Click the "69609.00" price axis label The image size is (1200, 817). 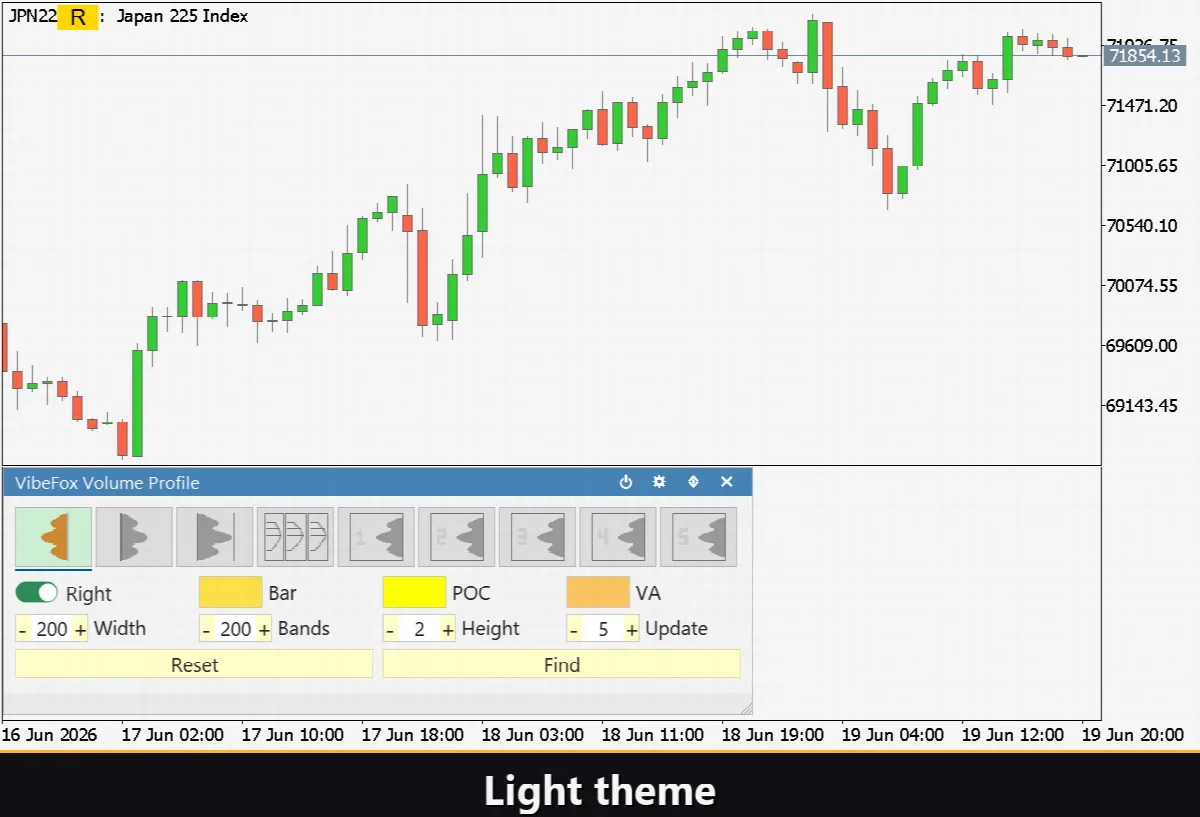(x=1142, y=345)
